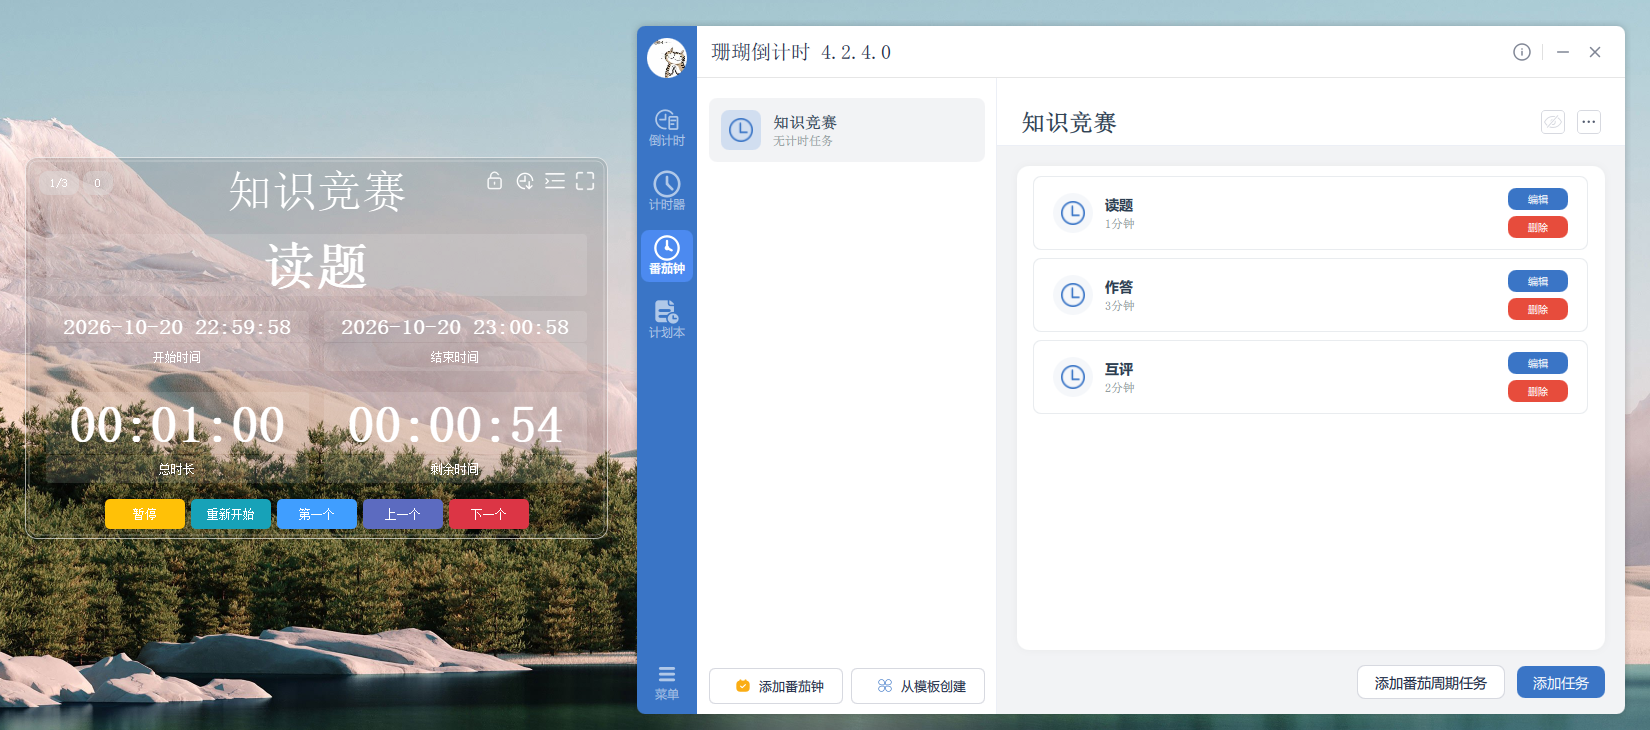Click 从模板创建 create from template
Image resolution: width=1650 pixels, height=730 pixels.
(x=918, y=686)
